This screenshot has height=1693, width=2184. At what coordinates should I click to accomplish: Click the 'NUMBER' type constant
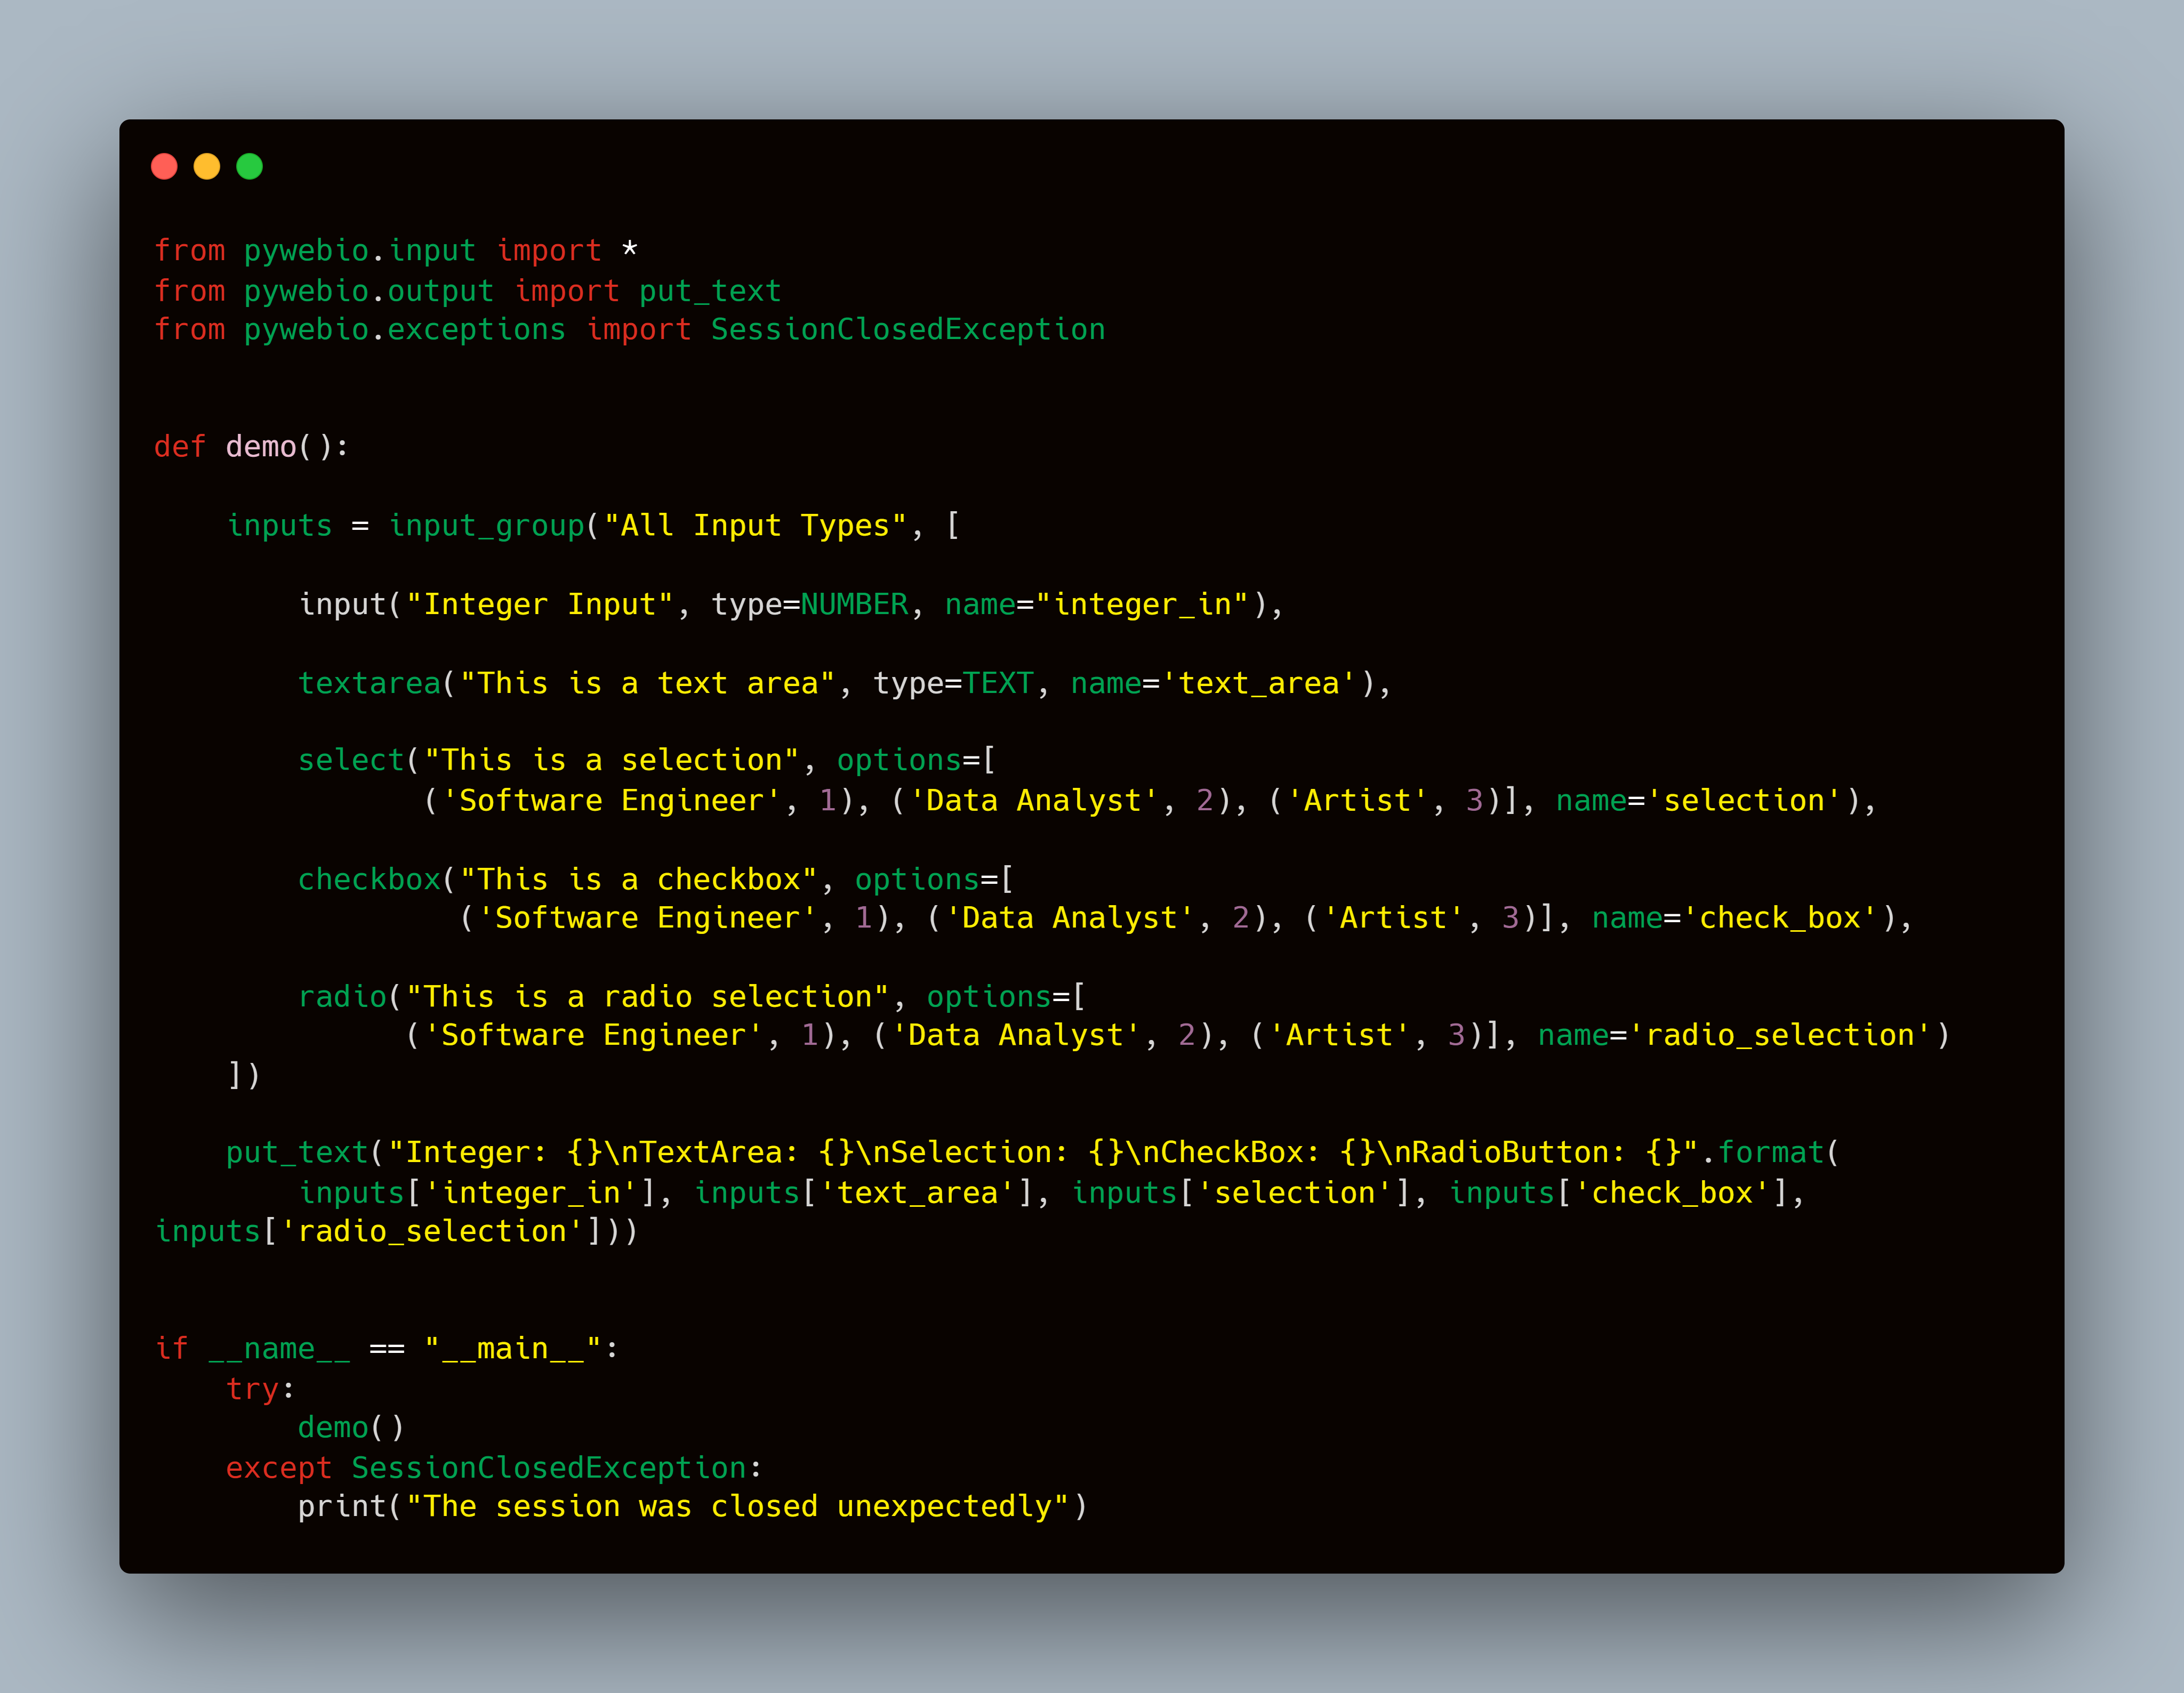coord(854,604)
